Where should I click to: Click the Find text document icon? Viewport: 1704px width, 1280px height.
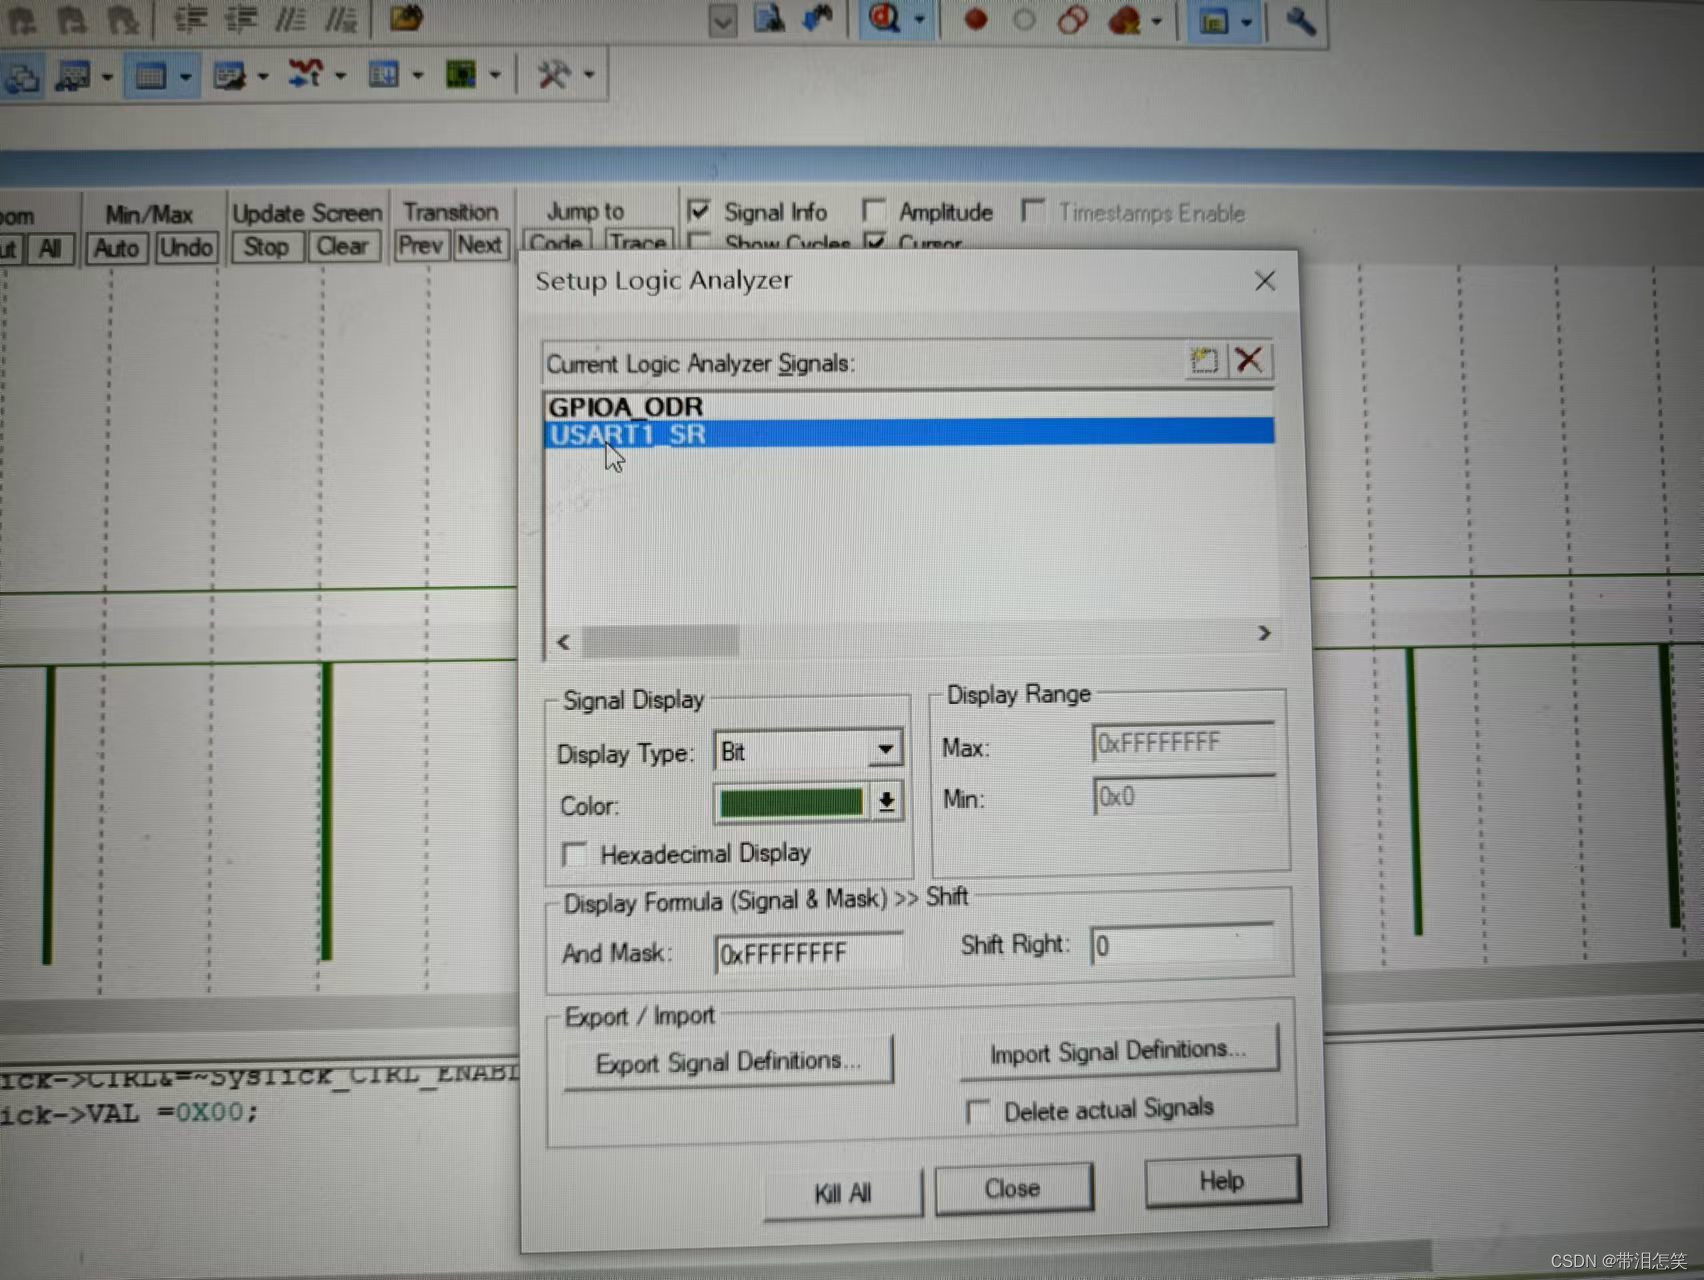coord(769,18)
